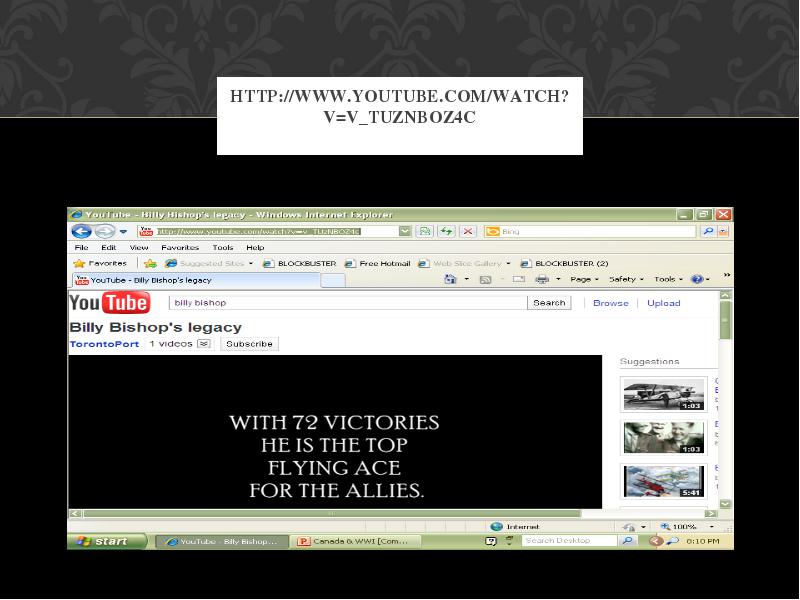
Task: Click the Subscribe button
Action: [x=249, y=344]
